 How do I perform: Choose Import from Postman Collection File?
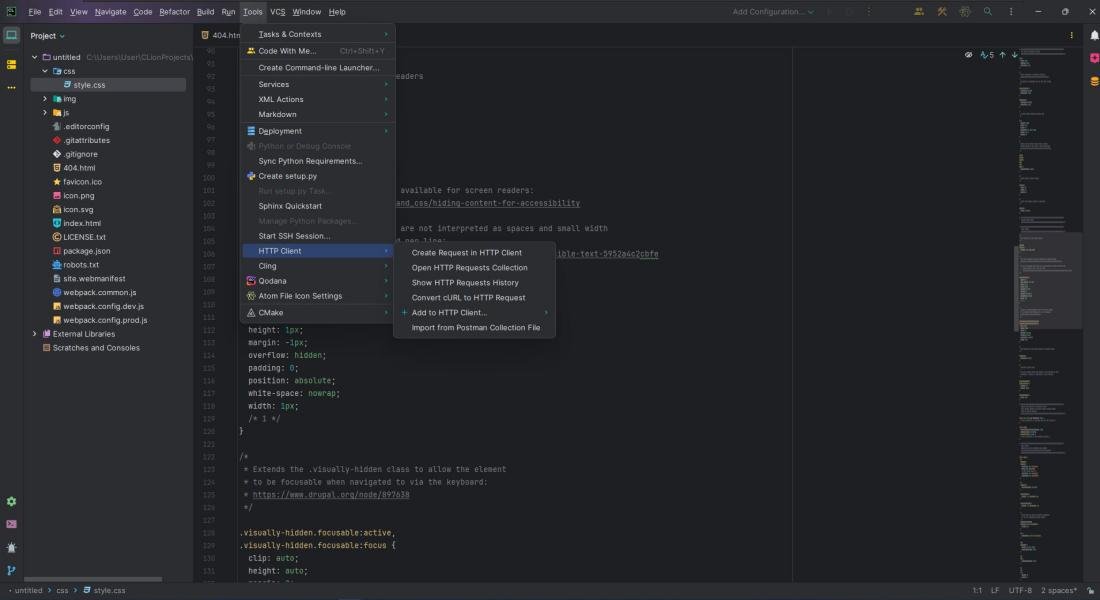pyautogui.click(x=475, y=328)
